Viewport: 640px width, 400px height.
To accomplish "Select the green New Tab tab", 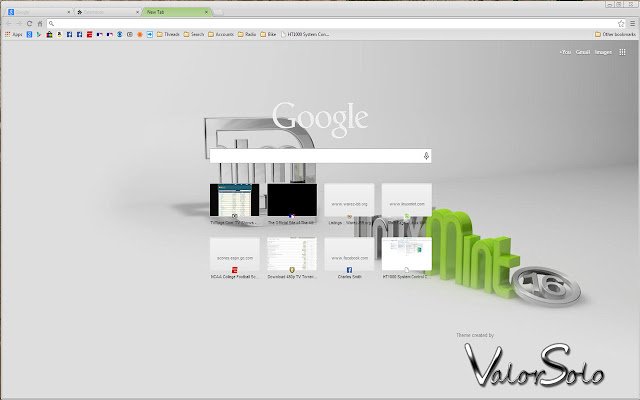I will [176, 12].
